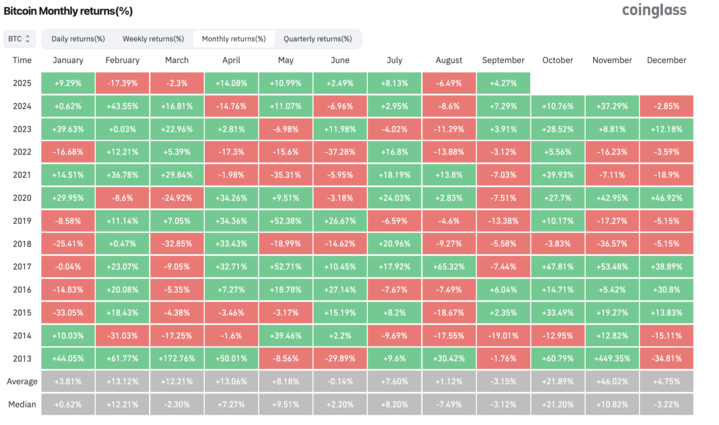The width and height of the screenshot is (719, 425).
Task: Select November 2013 cell showing +449.35%
Action: click(x=612, y=358)
